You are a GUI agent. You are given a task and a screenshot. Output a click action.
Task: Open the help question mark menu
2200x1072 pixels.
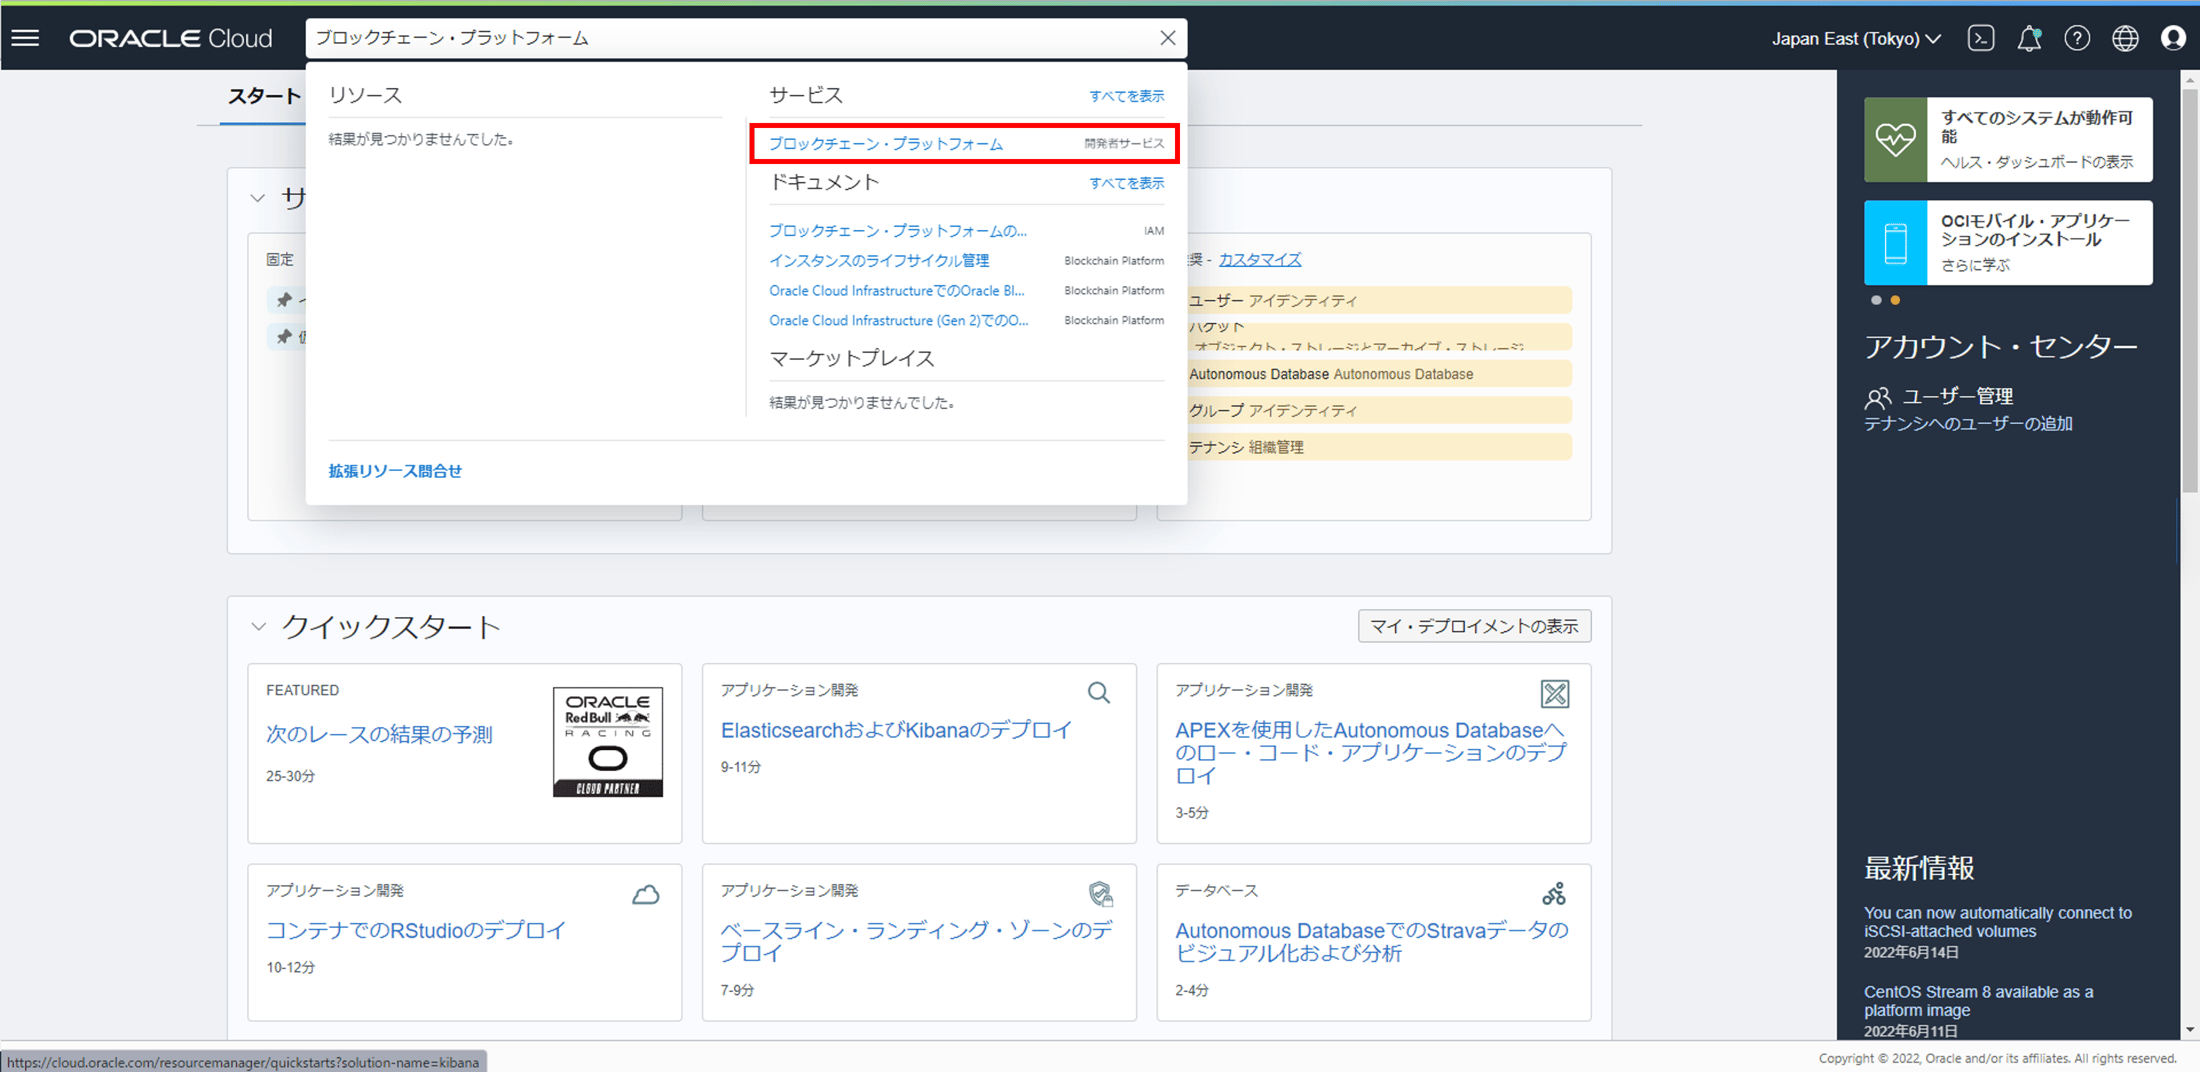(x=2077, y=38)
